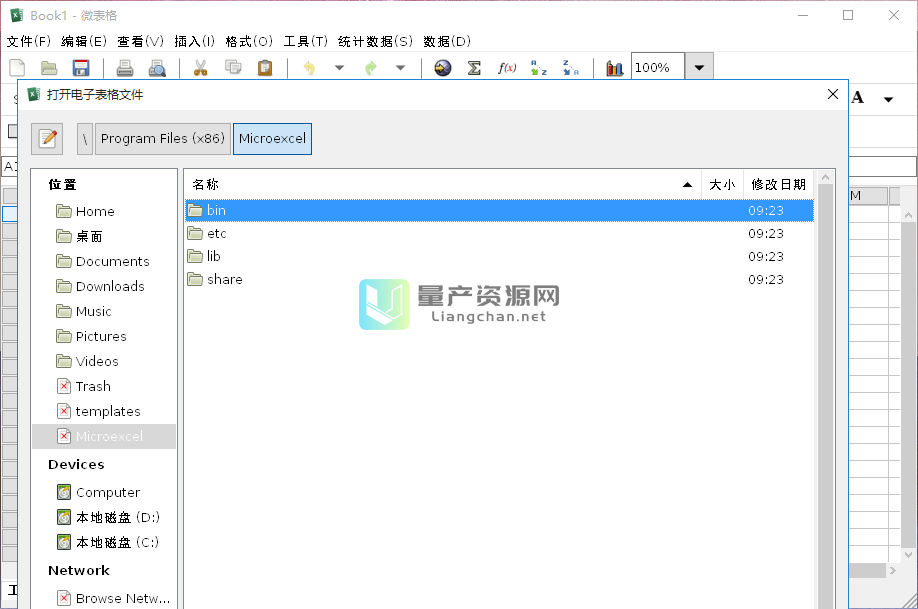Sort files by 大小 column header
918x609 pixels.
point(722,184)
